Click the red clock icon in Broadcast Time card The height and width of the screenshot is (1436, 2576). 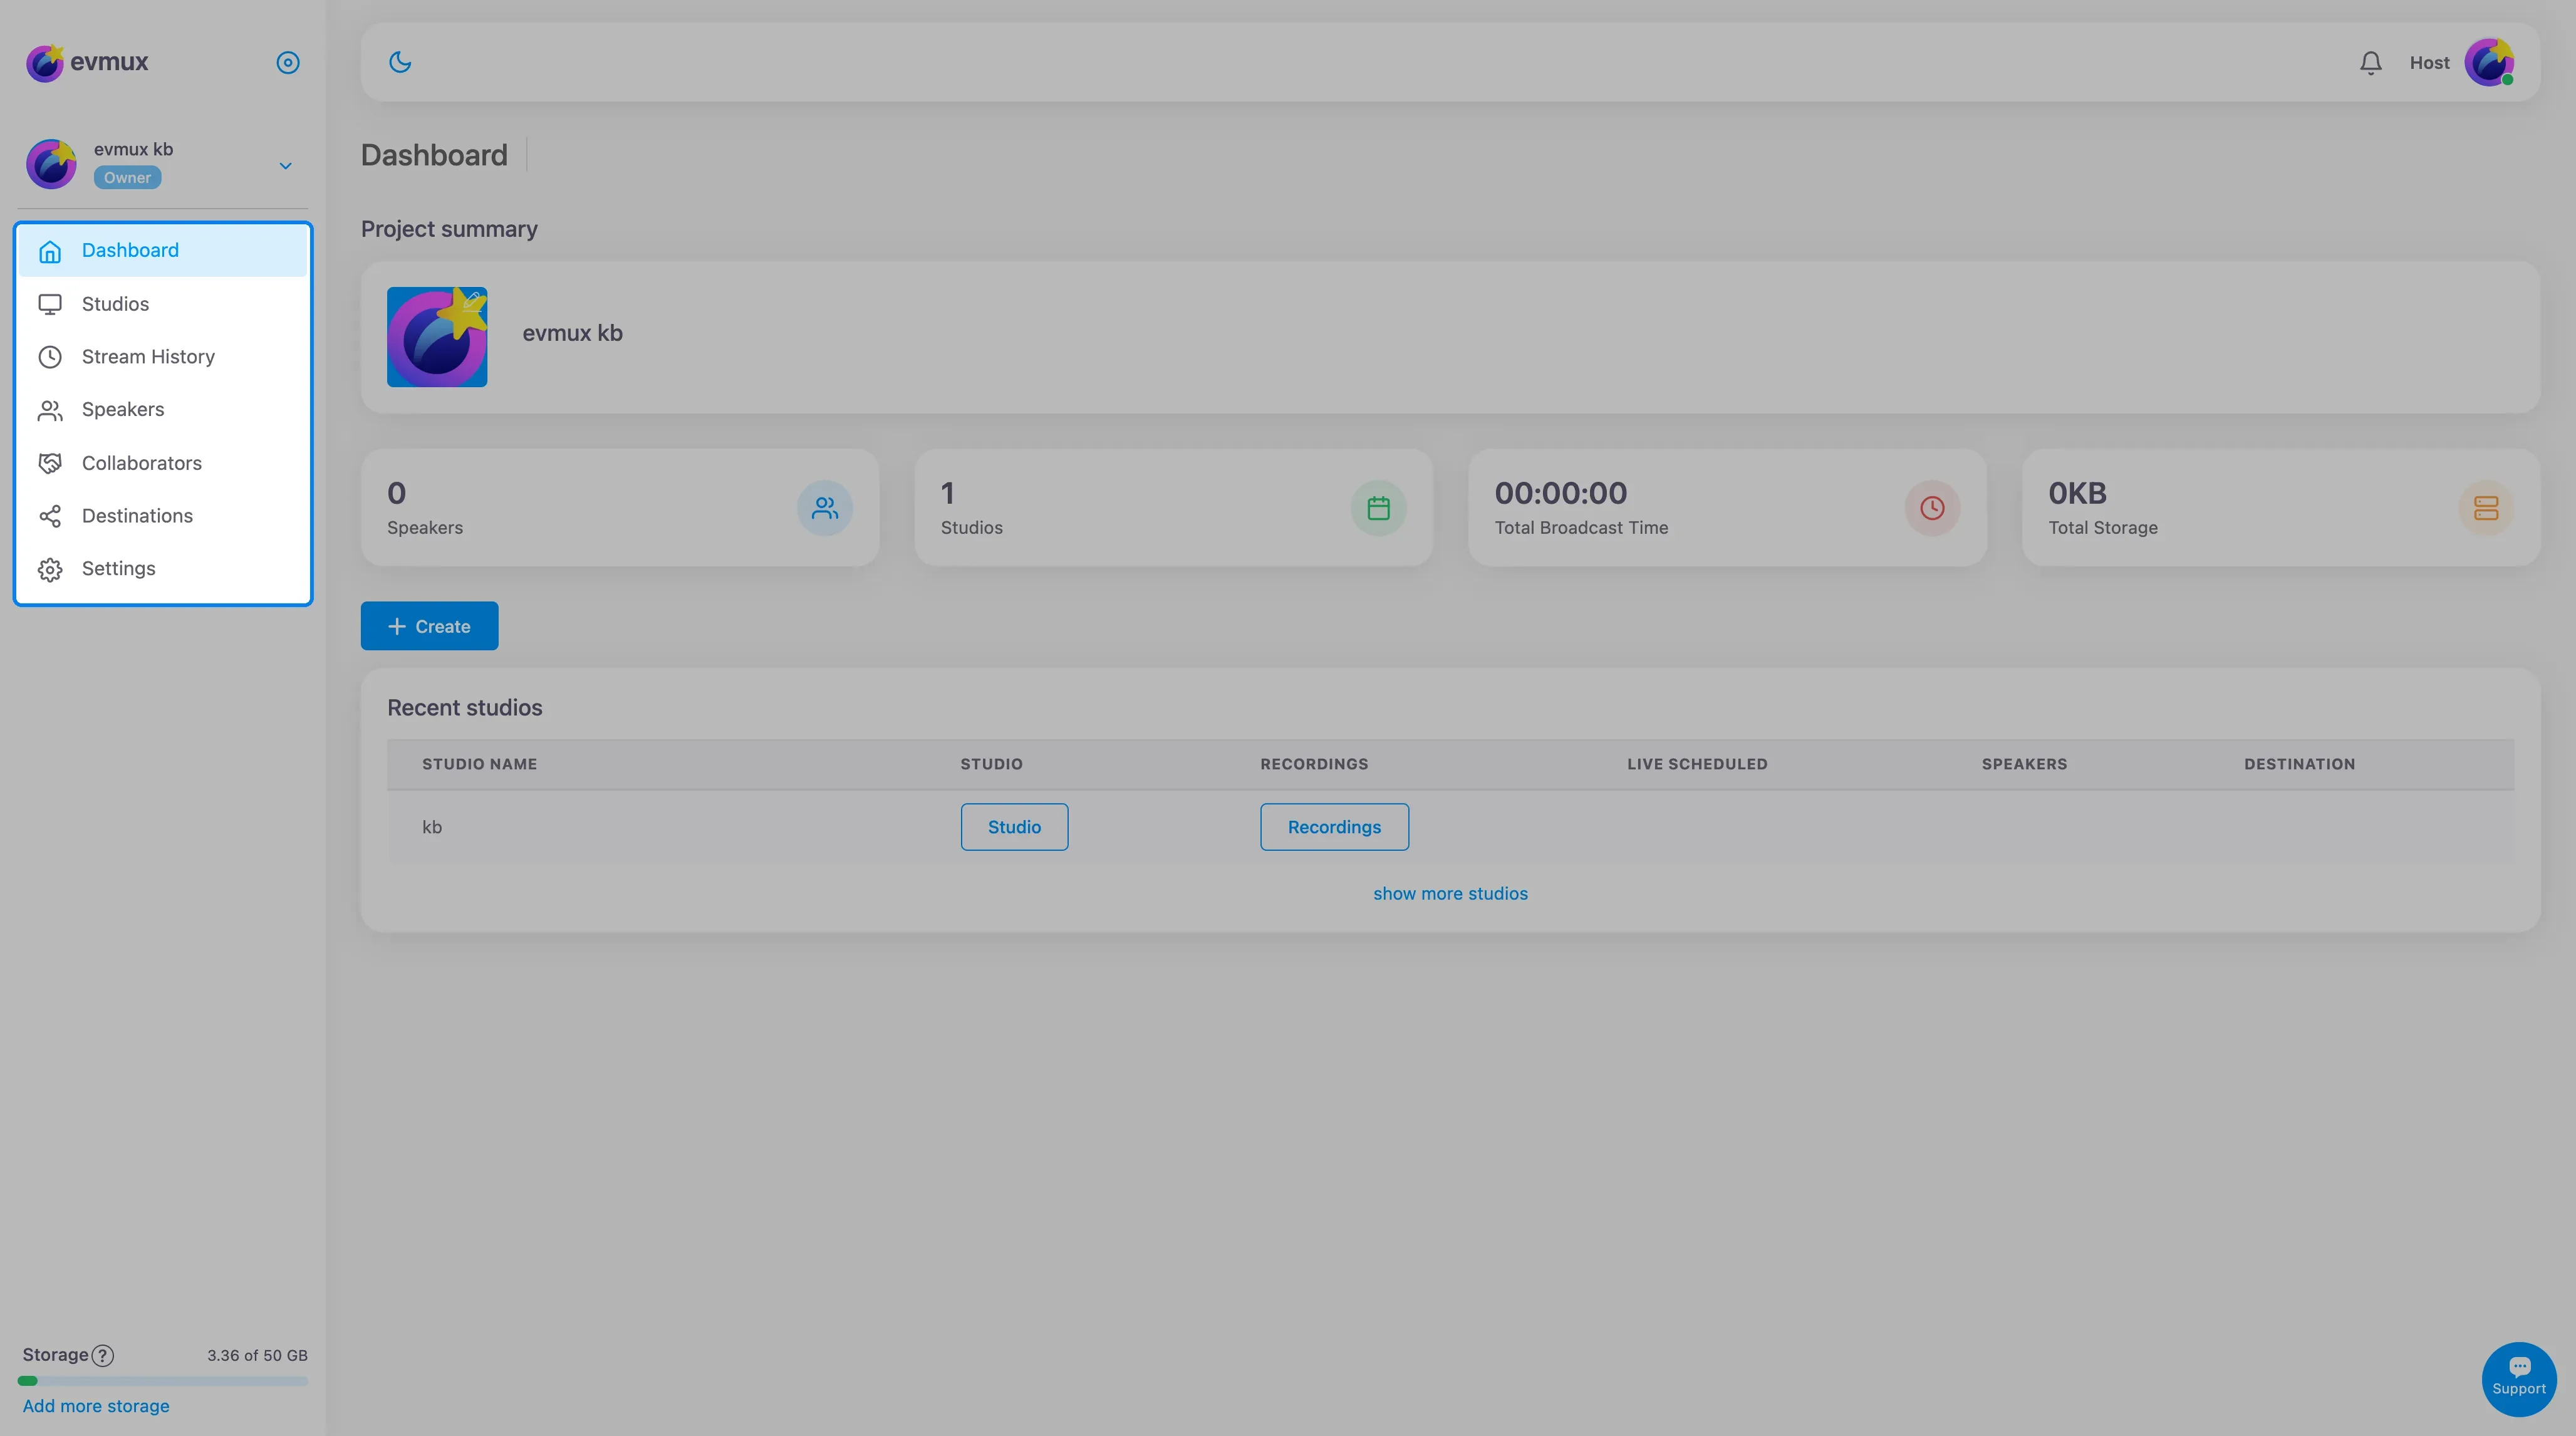pos(1932,508)
